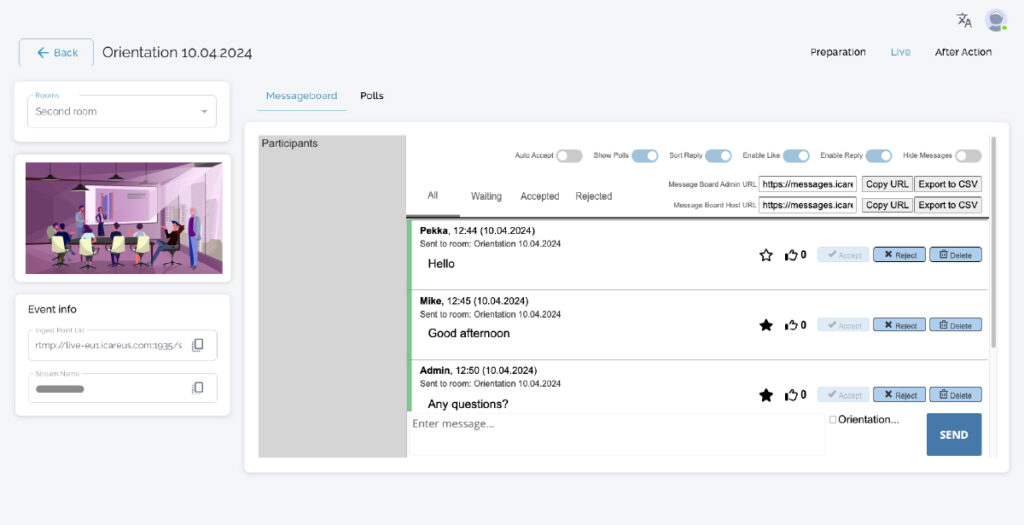The height and width of the screenshot is (525, 1024).
Task: Show the Waiting messages filter tab
Action: tap(486, 196)
